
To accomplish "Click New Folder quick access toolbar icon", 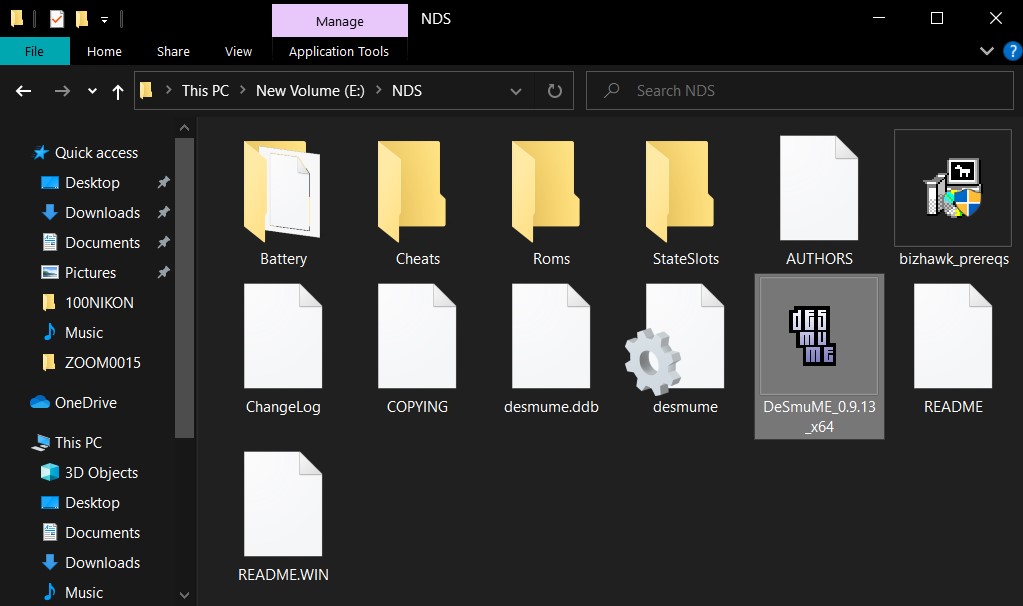I will tap(82, 19).
